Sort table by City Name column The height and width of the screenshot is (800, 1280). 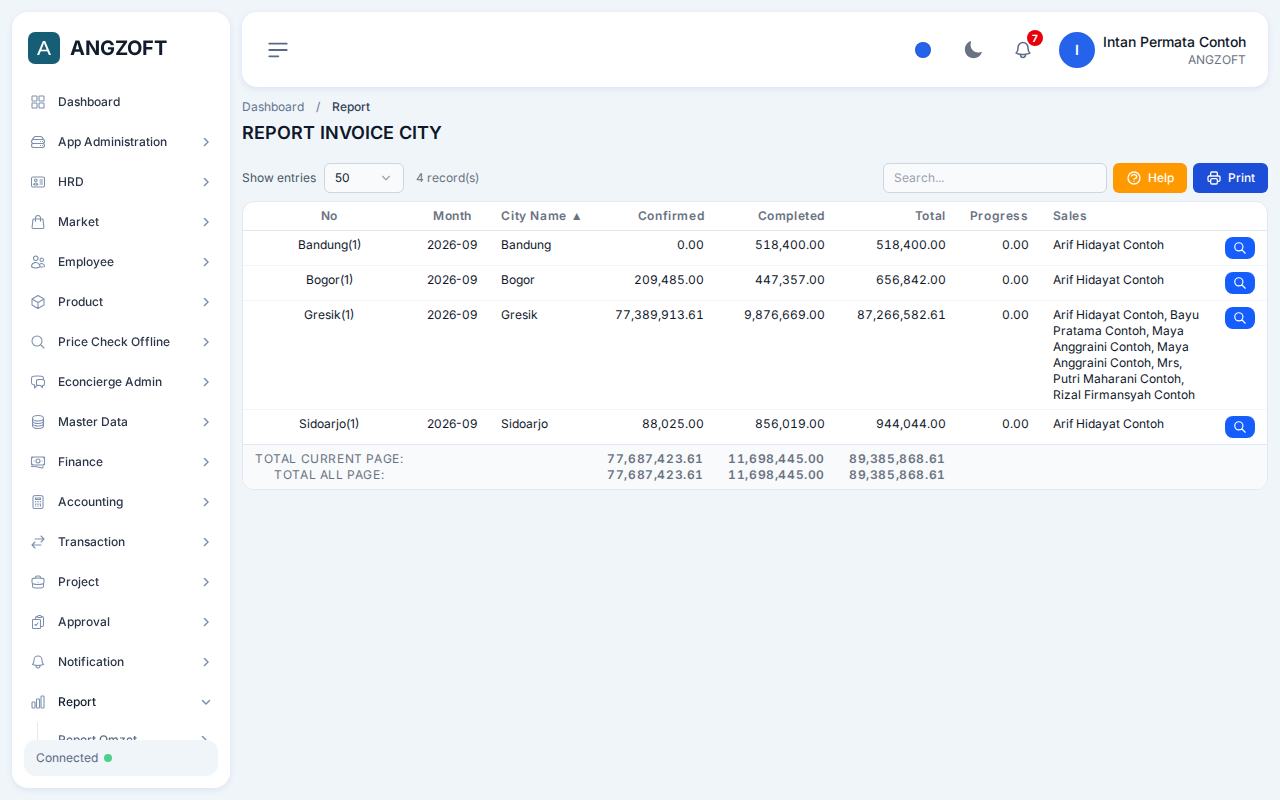pyautogui.click(x=541, y=216)
